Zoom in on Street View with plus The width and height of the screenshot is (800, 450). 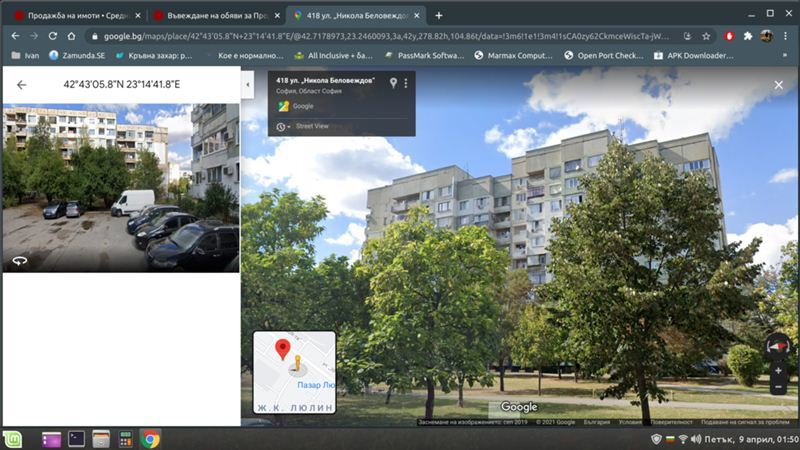[778, 370]
